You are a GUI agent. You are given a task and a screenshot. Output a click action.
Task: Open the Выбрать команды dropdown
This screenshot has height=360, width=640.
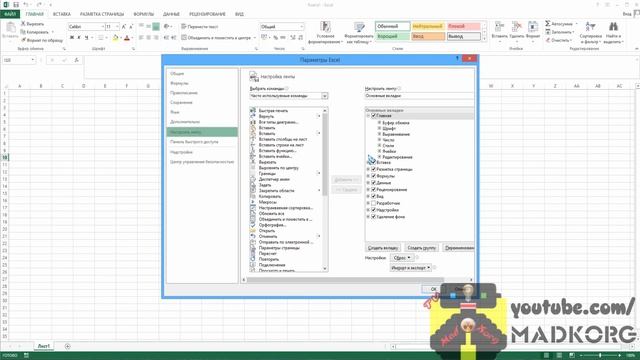point(289,96)
